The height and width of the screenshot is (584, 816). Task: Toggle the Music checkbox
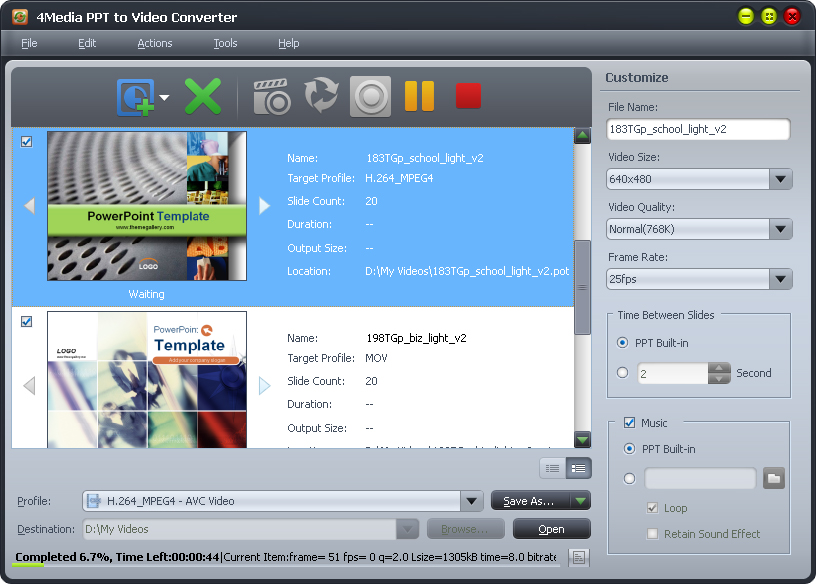629,423
